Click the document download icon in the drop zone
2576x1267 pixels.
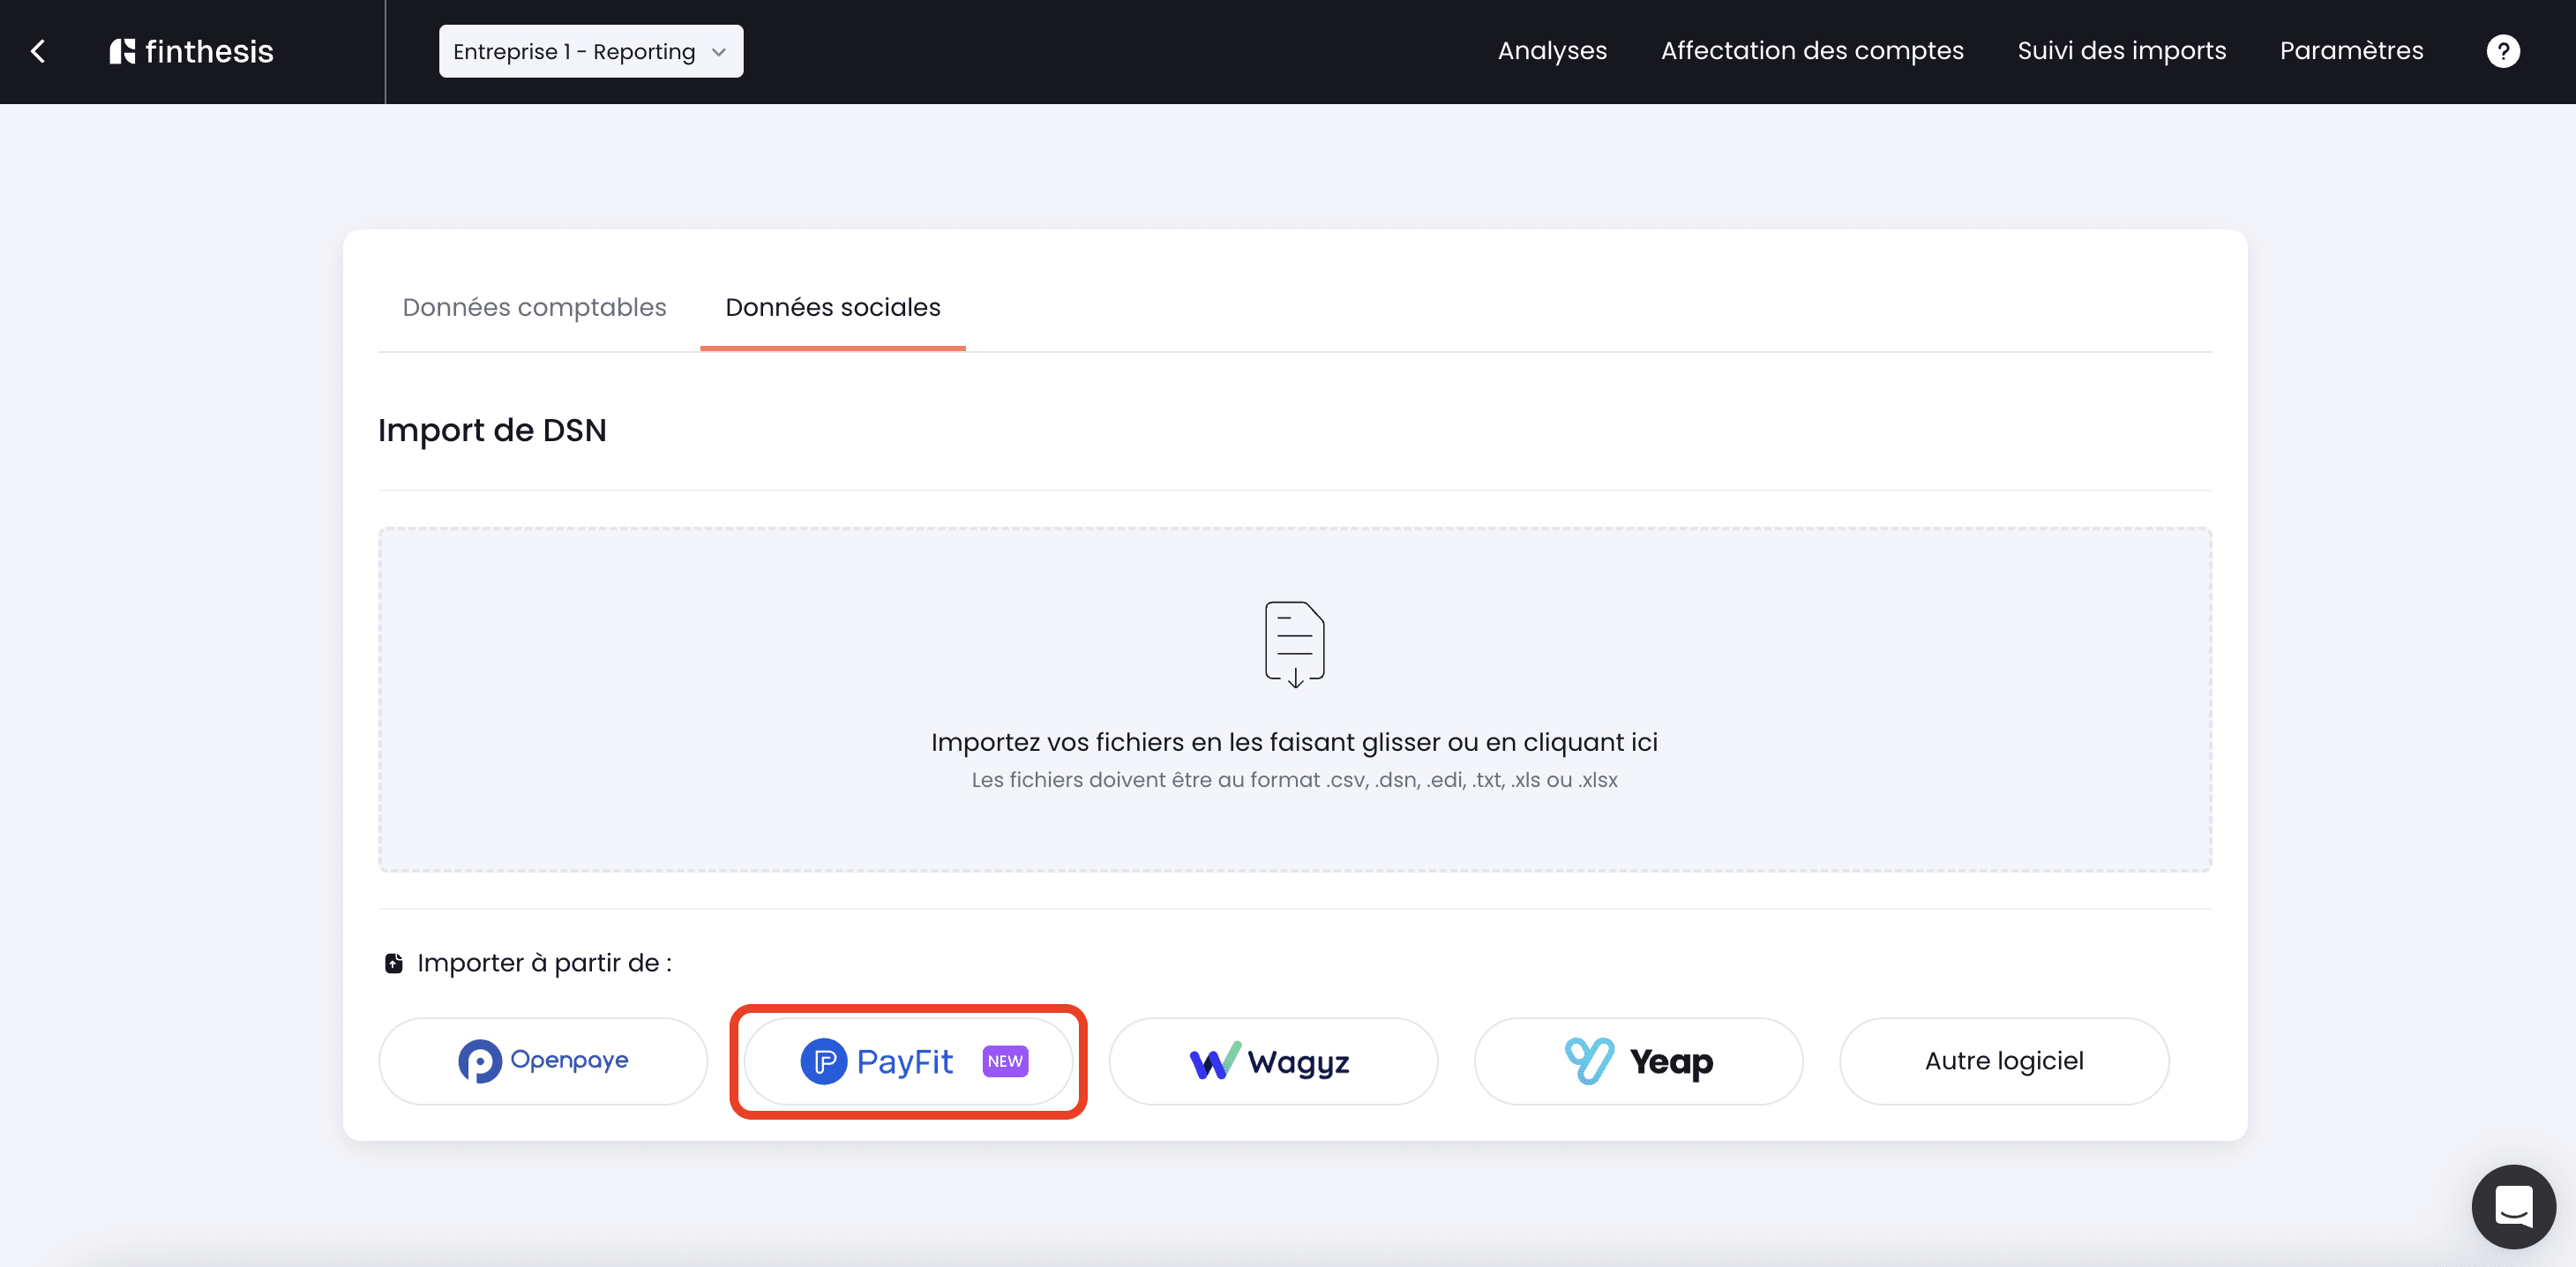pos(1295,643)
